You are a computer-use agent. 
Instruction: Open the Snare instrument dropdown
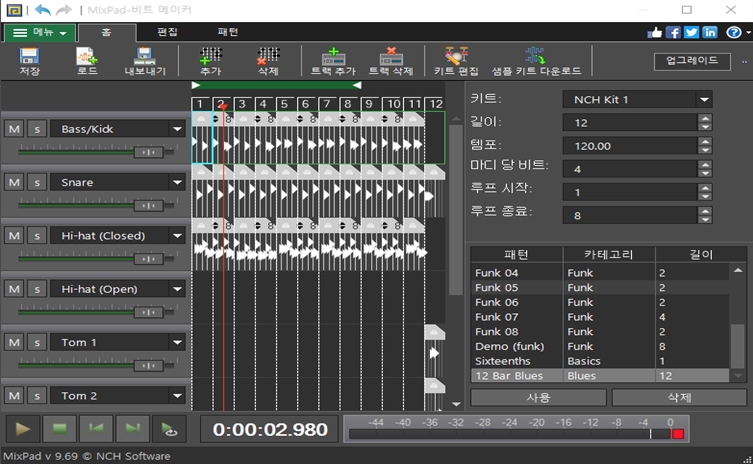[x=177, y=182]
